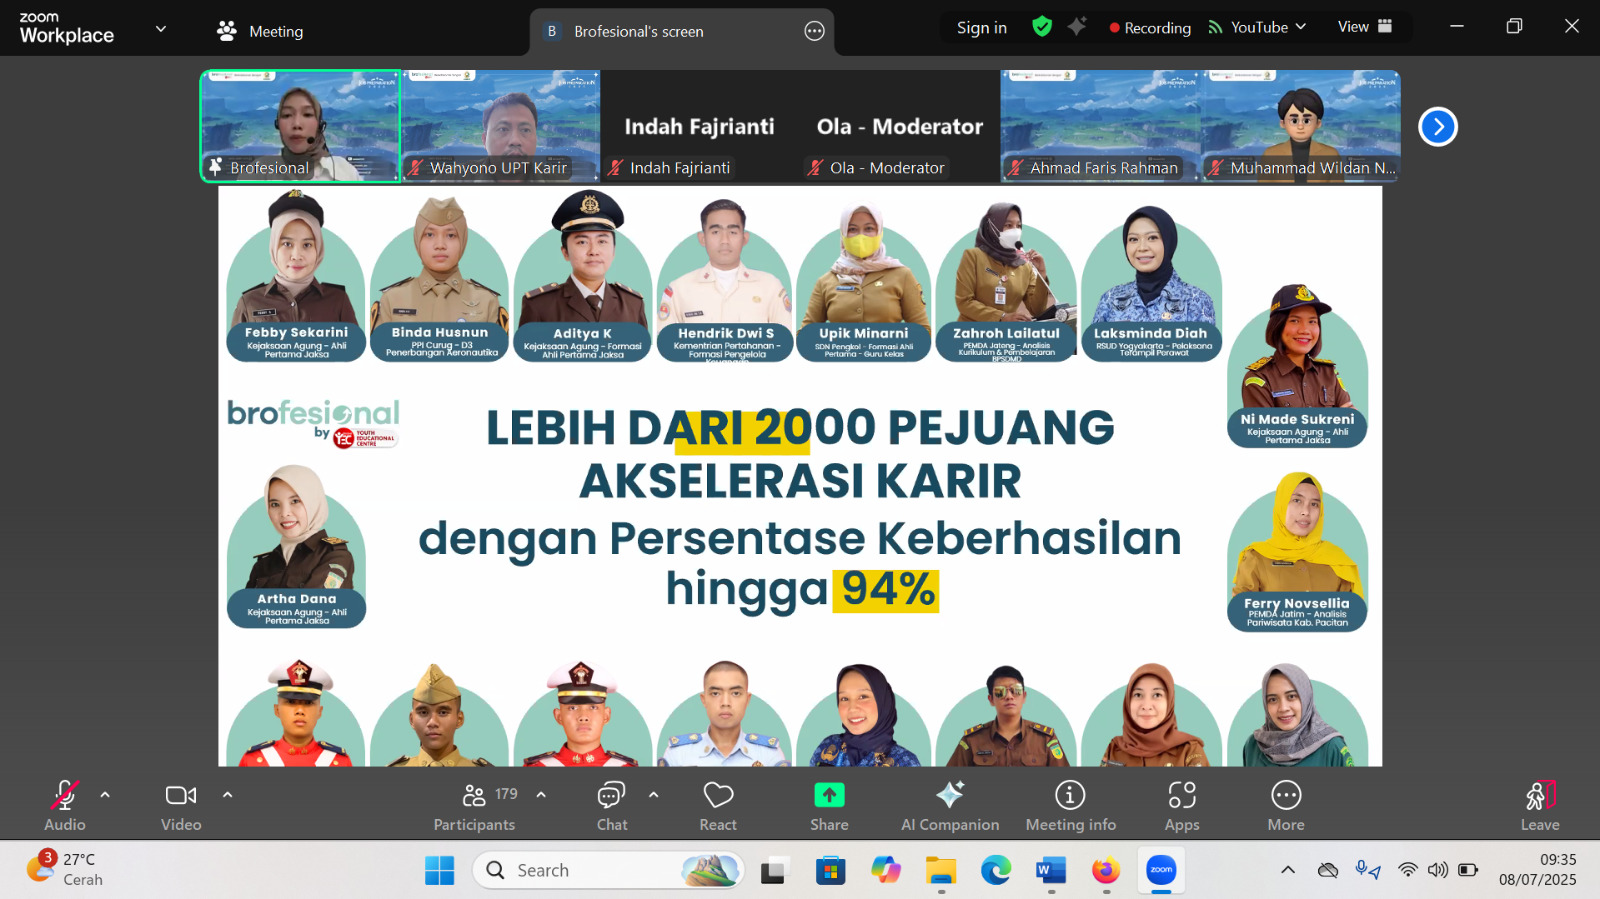Show hidden system tray icons
The width and height of the screenshot is (1600, 899).
point(1288,870)
